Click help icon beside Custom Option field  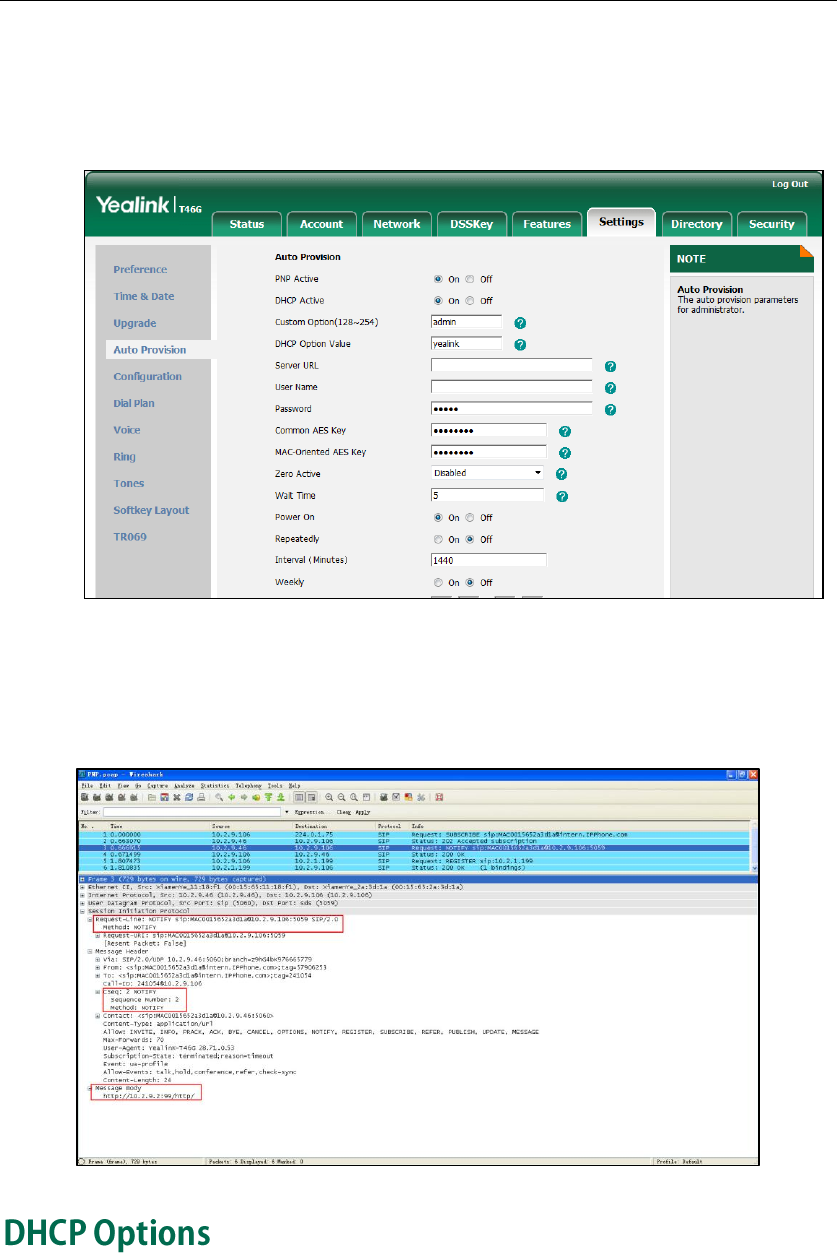tap(520, 323)
